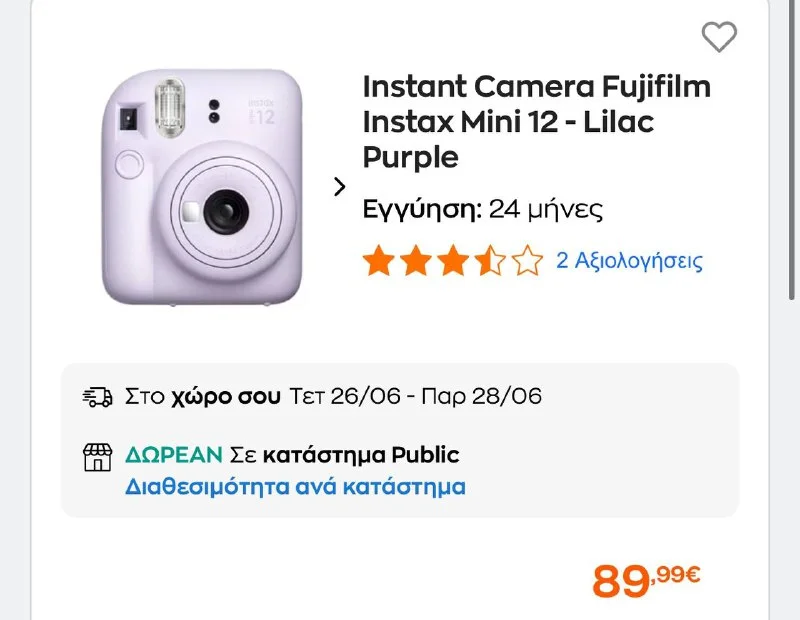Open the 2 Αξιολογήσεις reviews link
This screenshot has width=800, height=620.
click(629, 262)
